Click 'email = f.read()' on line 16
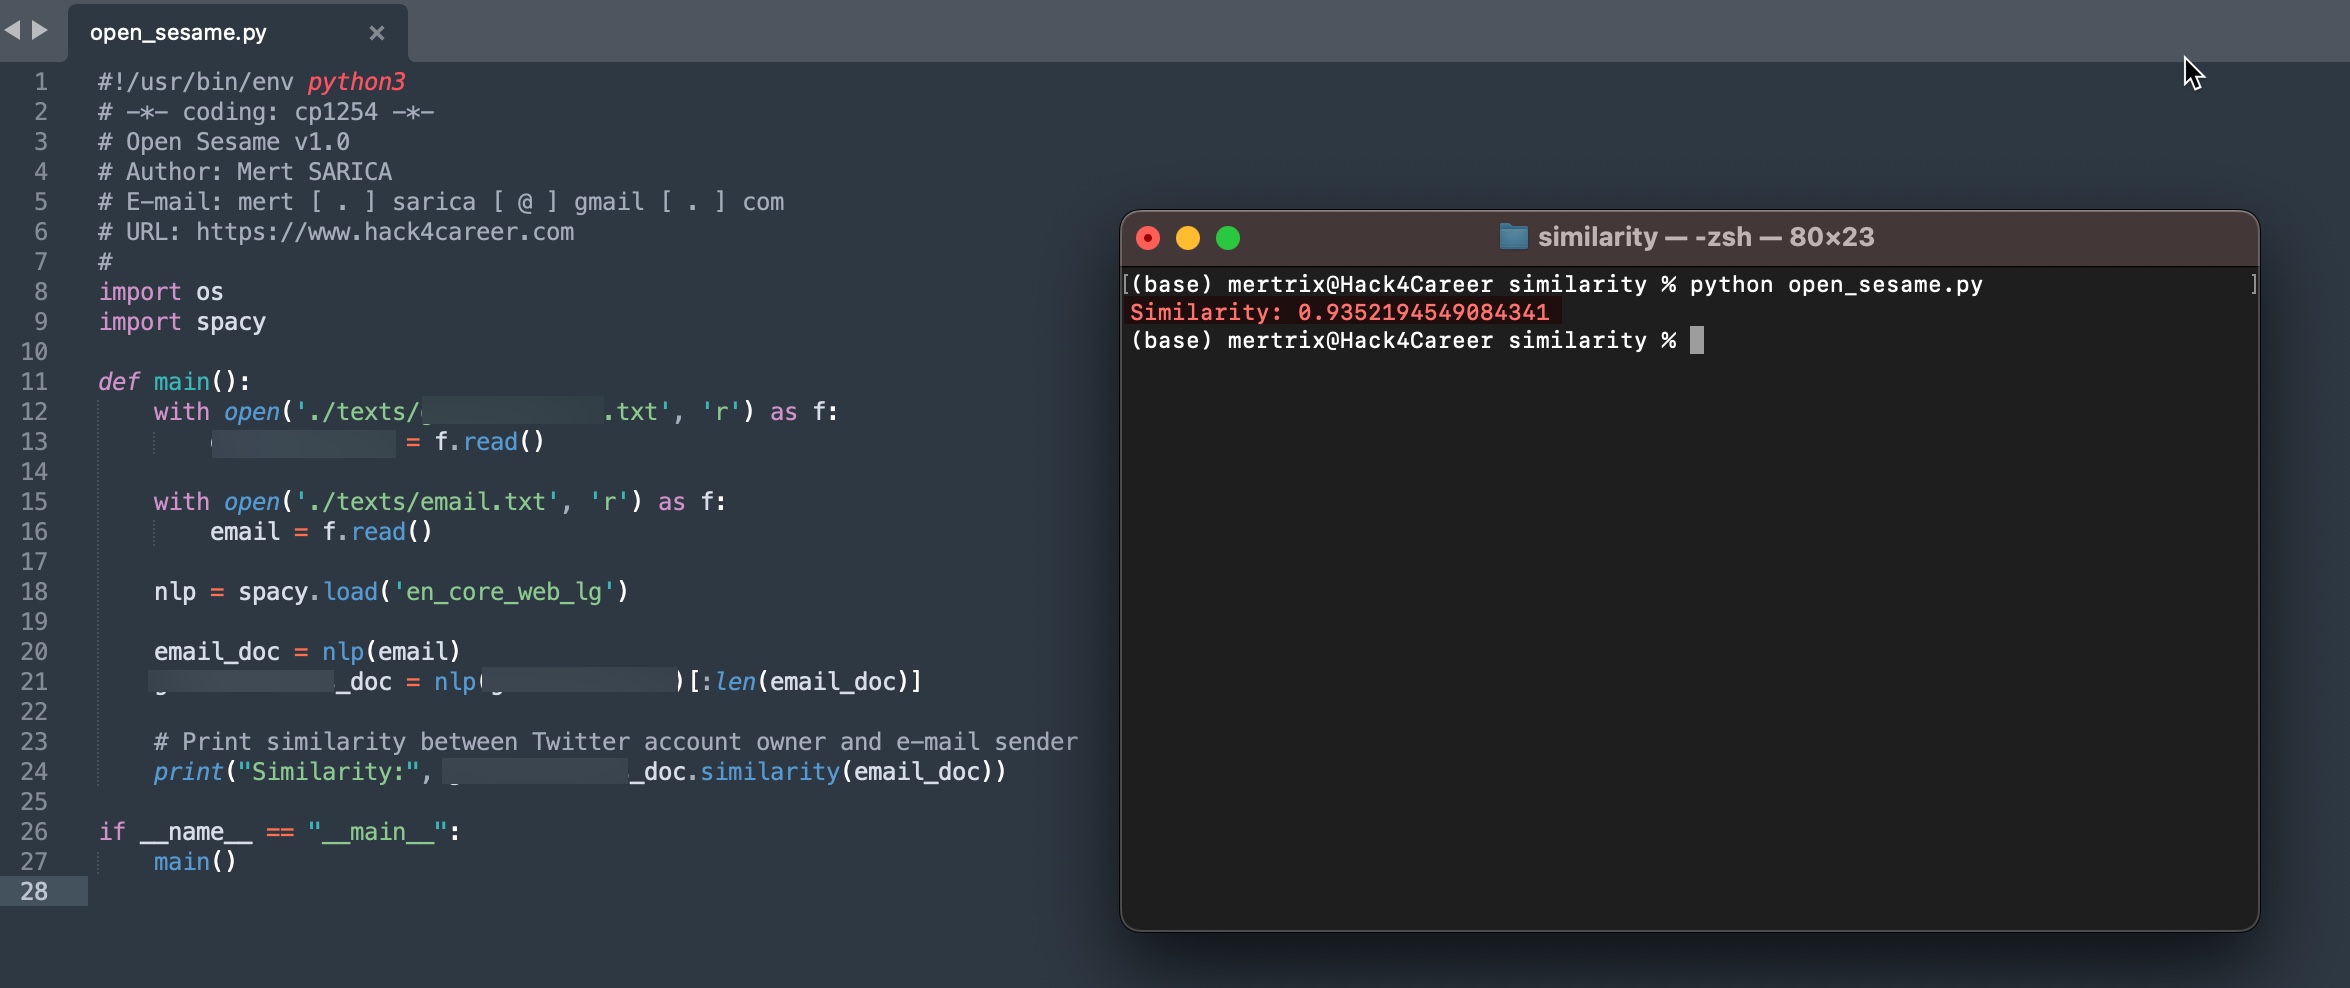 321,532
